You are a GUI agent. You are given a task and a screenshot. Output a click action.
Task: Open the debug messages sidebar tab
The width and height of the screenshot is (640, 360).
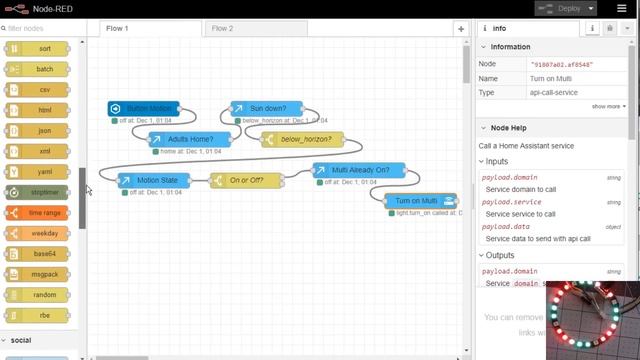point(610,28)
